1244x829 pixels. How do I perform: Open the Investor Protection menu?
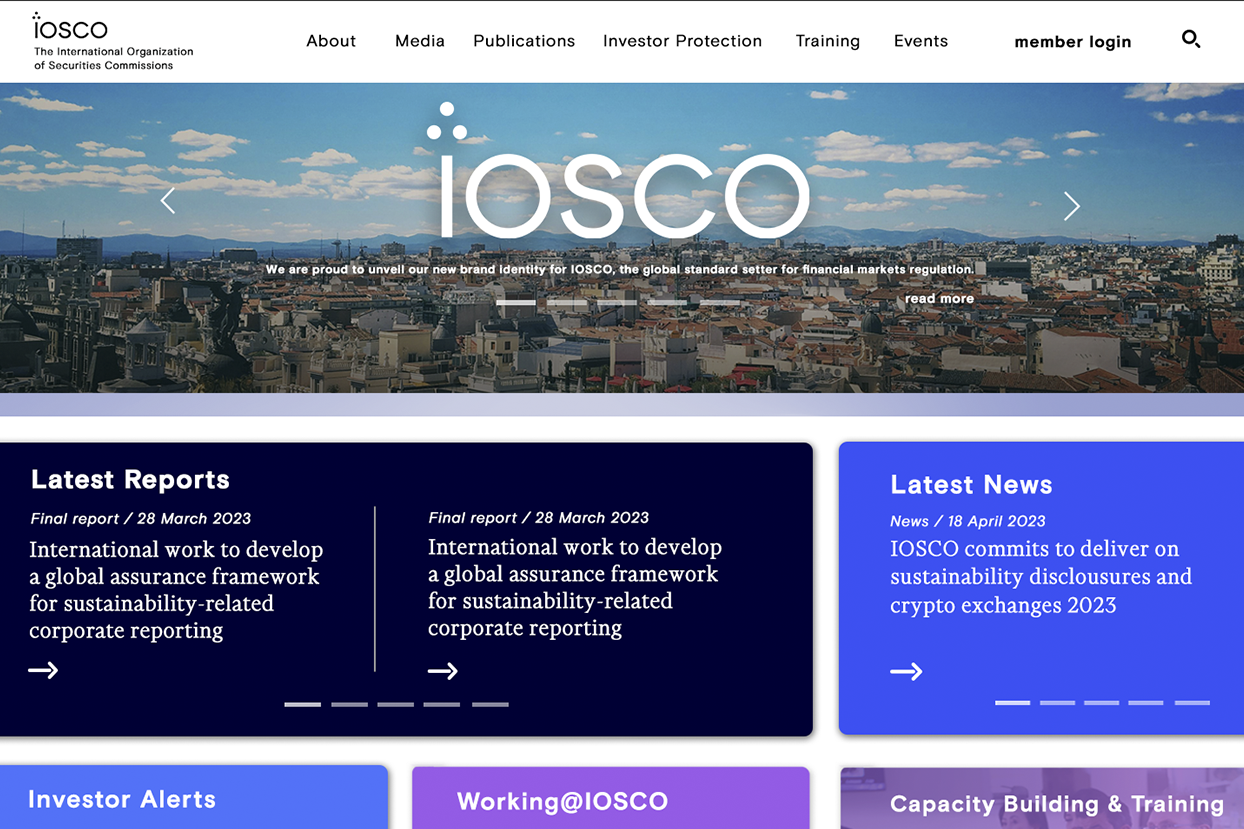[682, 41]
